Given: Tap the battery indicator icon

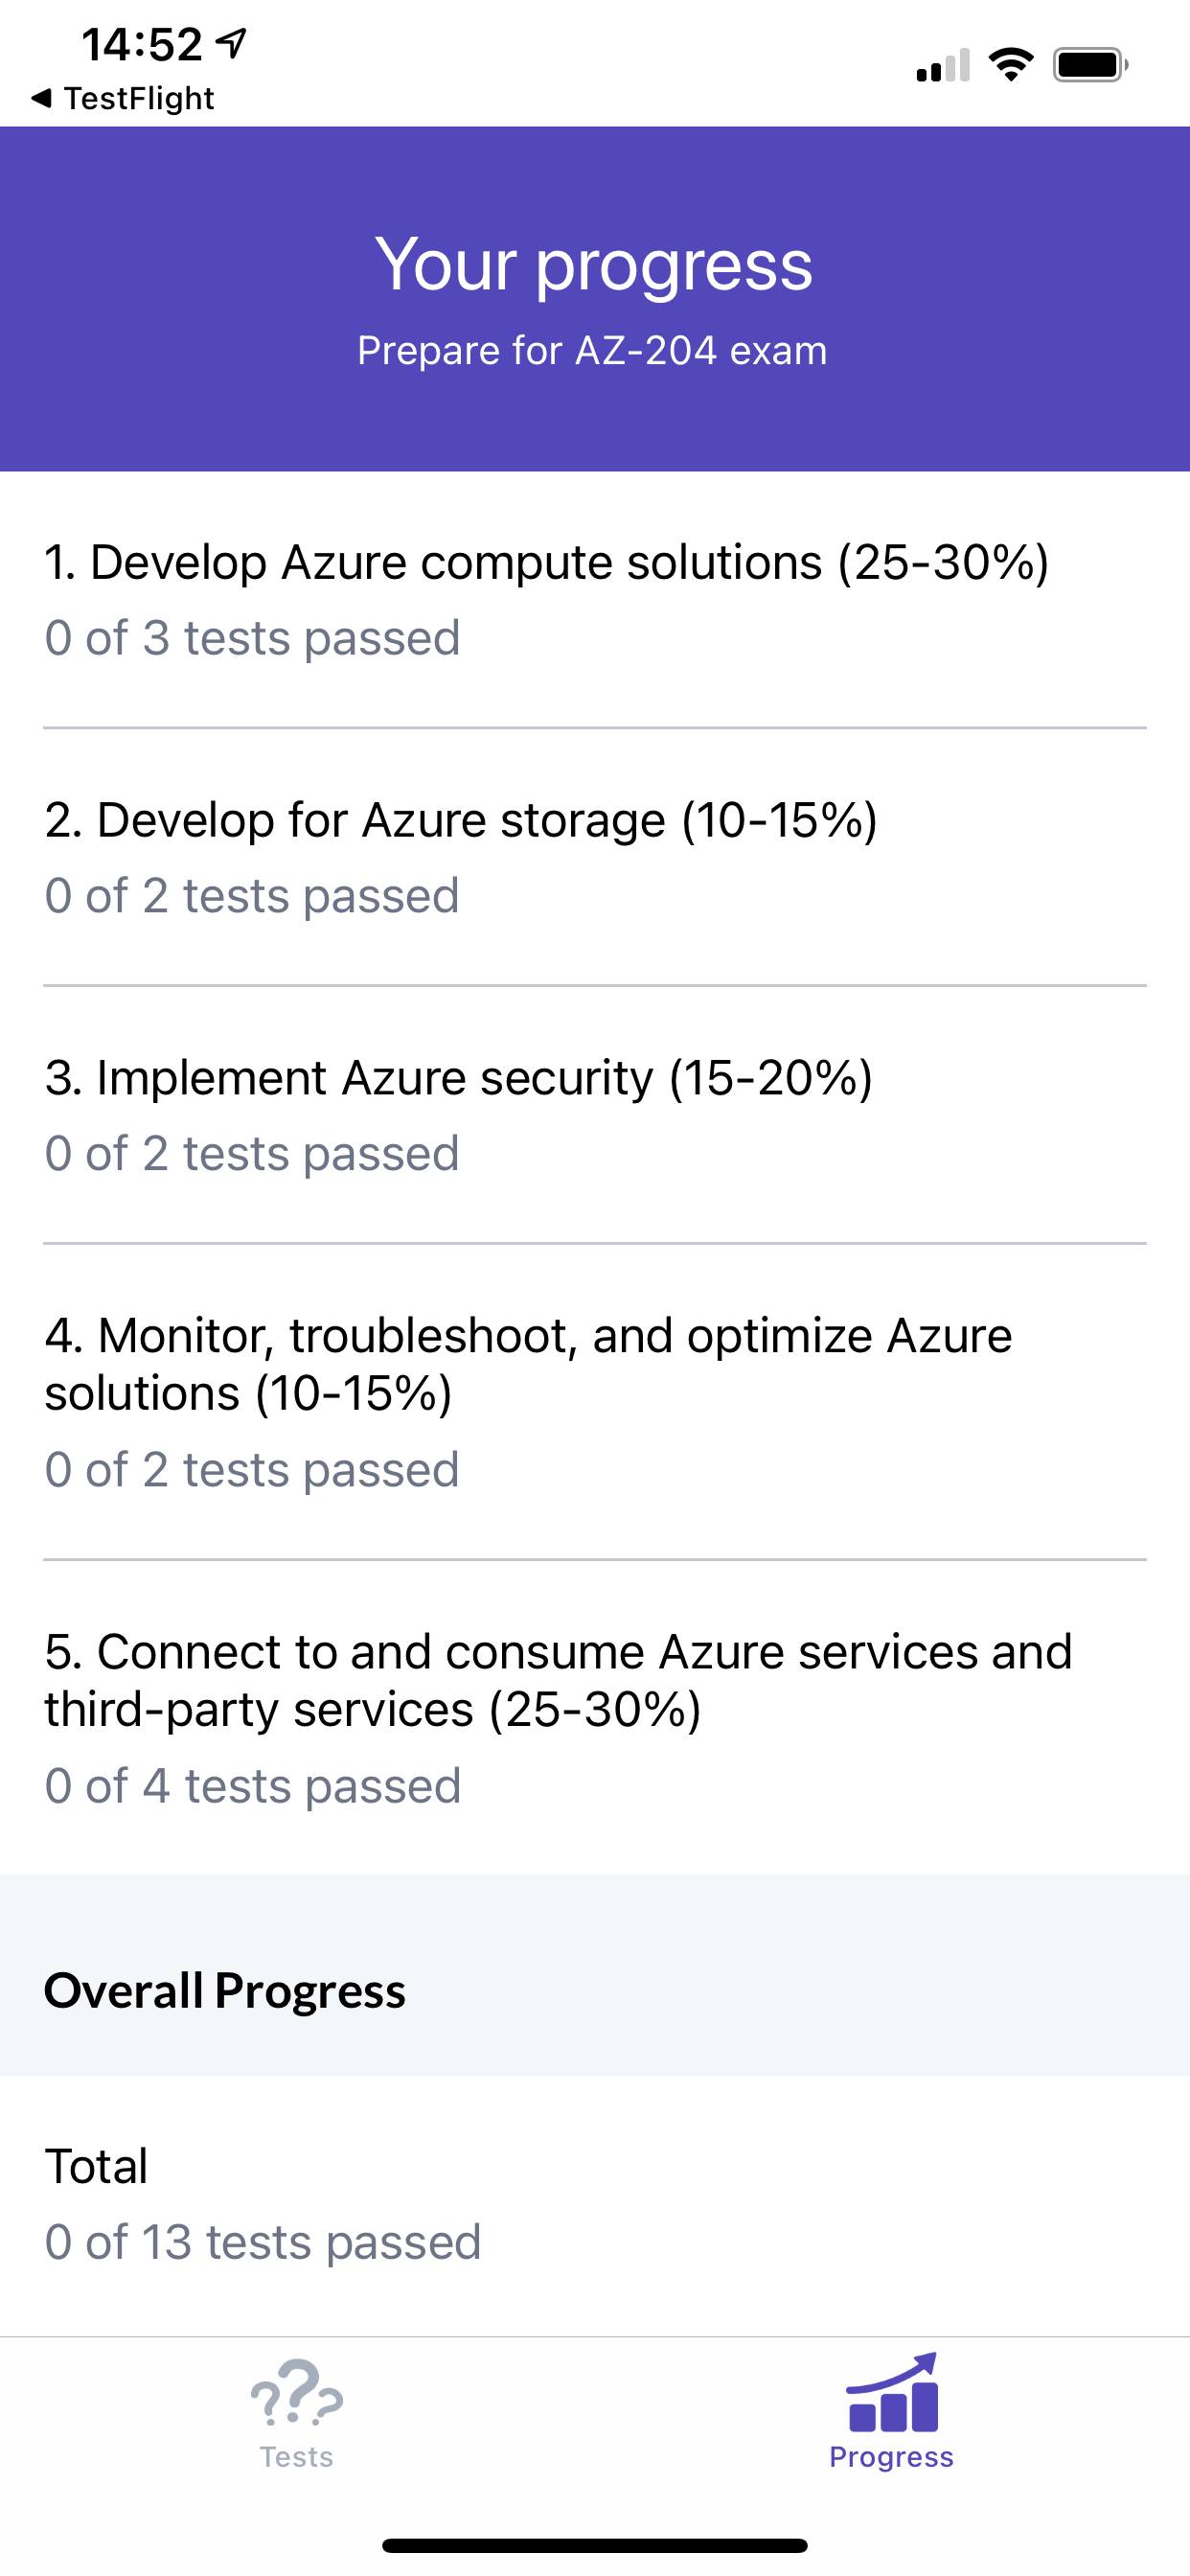Looking at the screenshot, I should click(x=1090, y=65).
